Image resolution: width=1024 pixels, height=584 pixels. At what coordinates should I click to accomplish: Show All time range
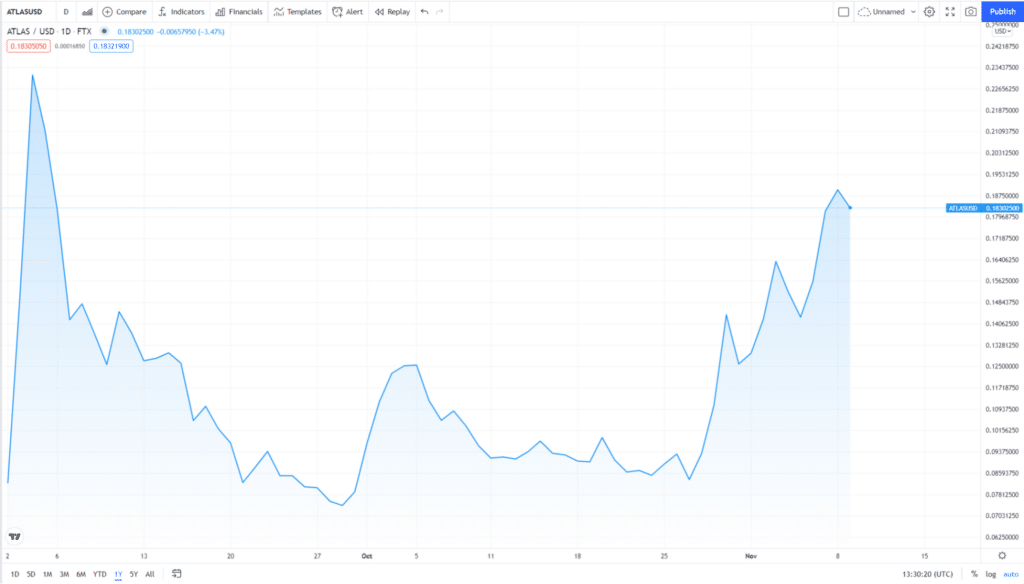click(x=150, y=574)
